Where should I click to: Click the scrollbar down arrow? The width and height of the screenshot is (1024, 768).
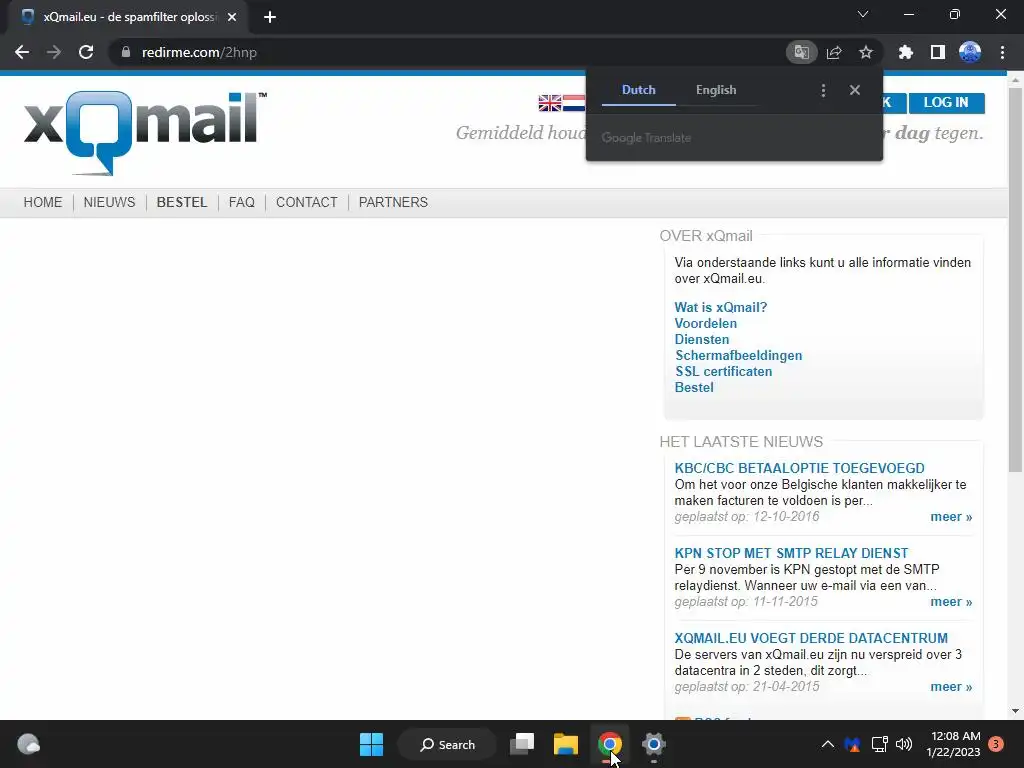tap(1015, 711)
